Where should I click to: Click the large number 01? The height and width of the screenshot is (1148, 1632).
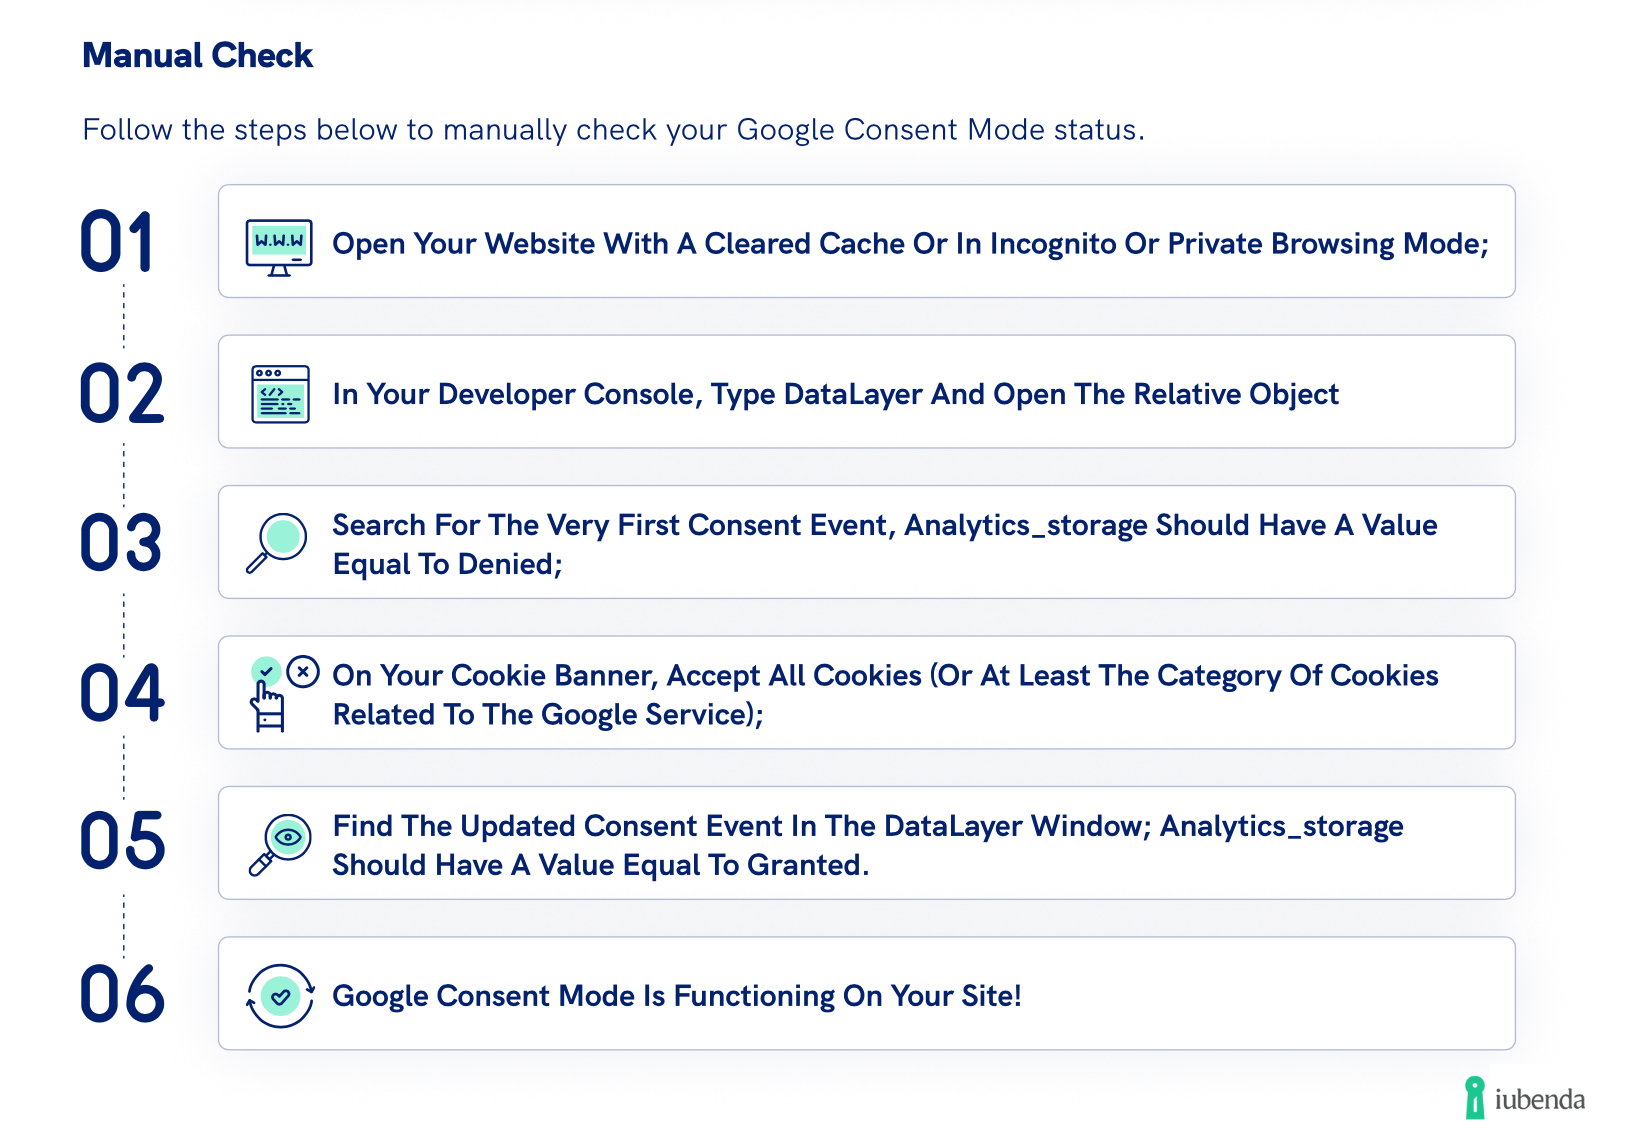117,242
